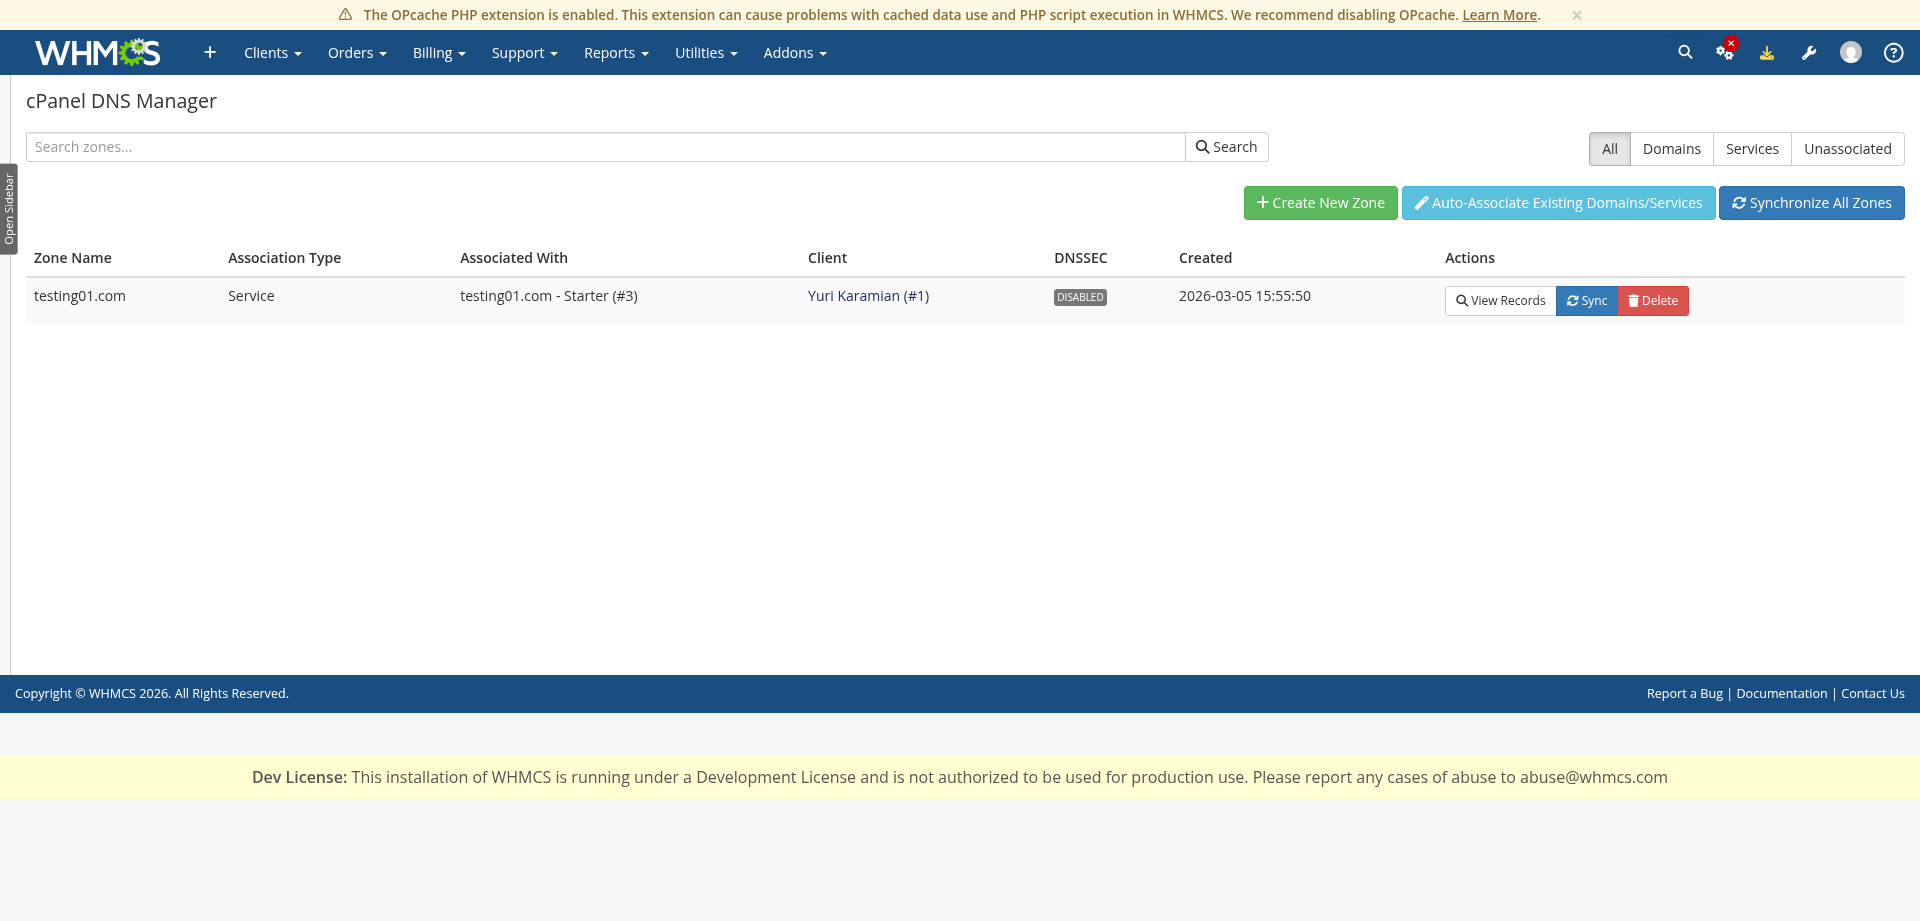Show only Domains zones filter
Viewport: 1920px width, 921px height.
(1671, 149)
